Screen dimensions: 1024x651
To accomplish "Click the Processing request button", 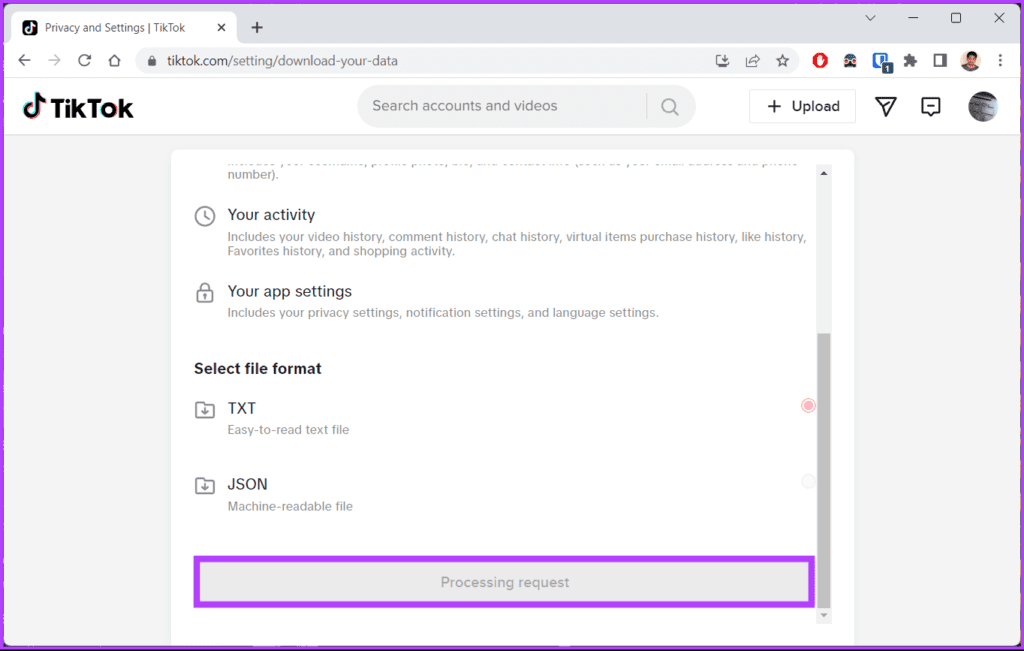I will coord(504,582).
